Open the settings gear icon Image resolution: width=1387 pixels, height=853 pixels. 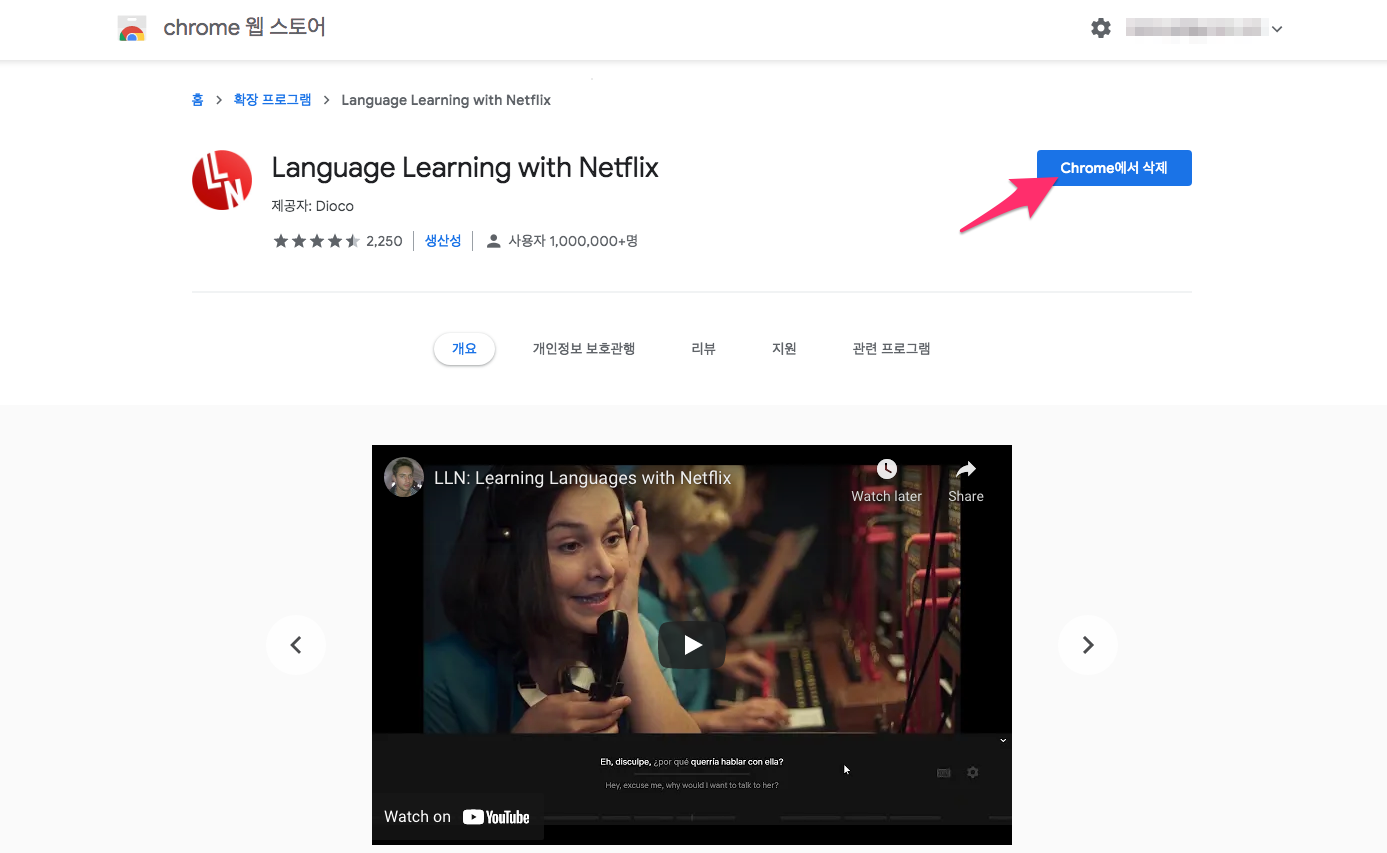(1101, 28)
